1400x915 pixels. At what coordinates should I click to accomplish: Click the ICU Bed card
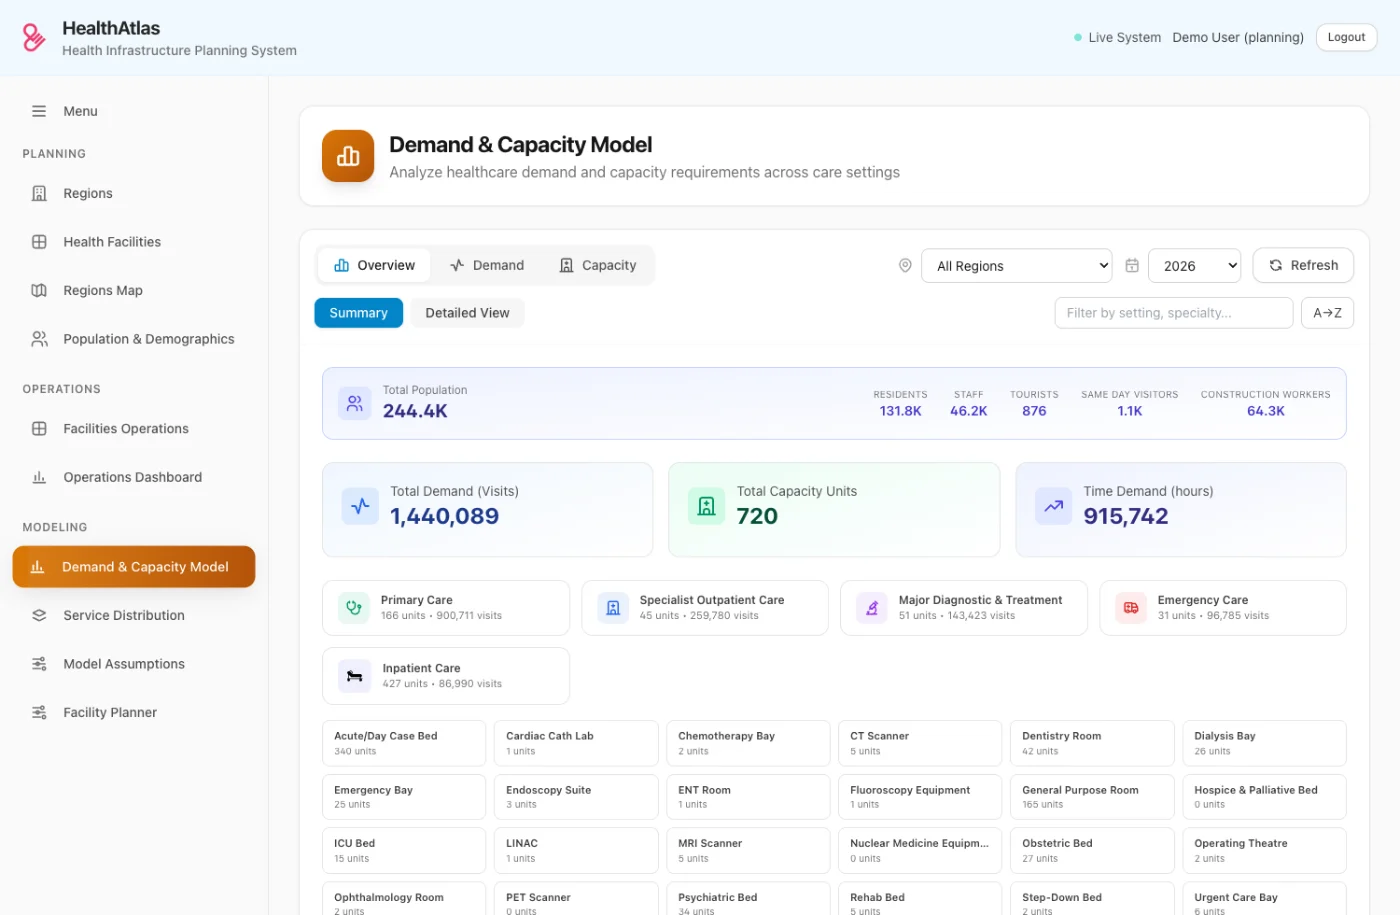pyautogui.click(x=404, y=851)
